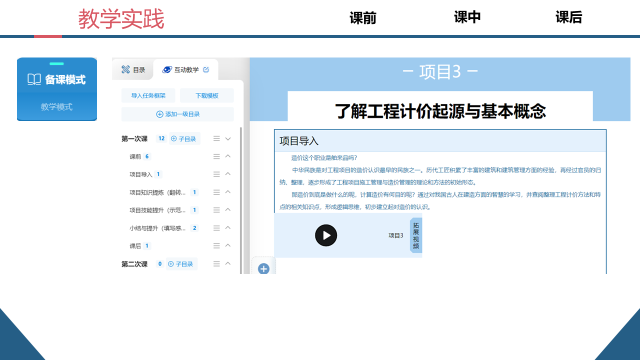Click the 项目3 banner heading

(x=440, y=72)
